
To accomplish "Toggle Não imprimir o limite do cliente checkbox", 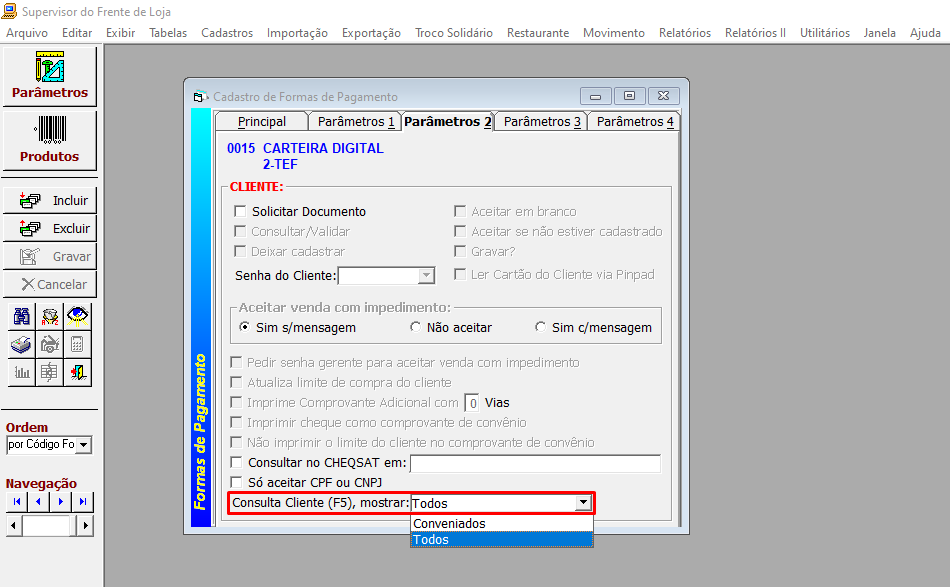I will (x=236, y=442).
